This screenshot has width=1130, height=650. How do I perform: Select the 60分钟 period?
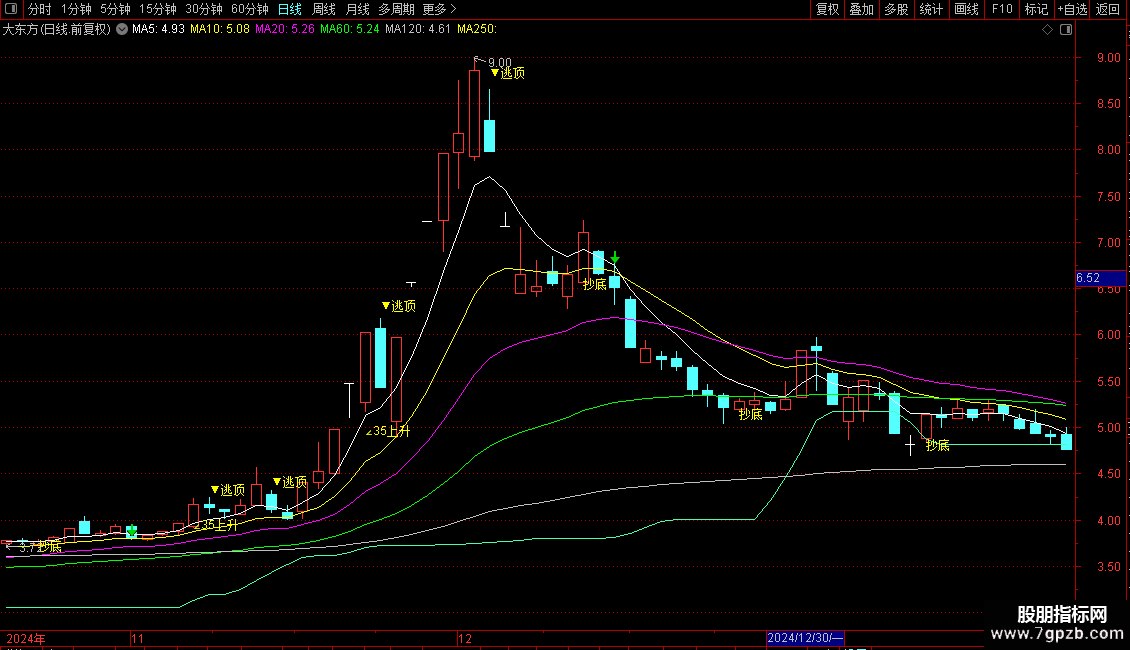pyautogui.click(x=249, y=10)
